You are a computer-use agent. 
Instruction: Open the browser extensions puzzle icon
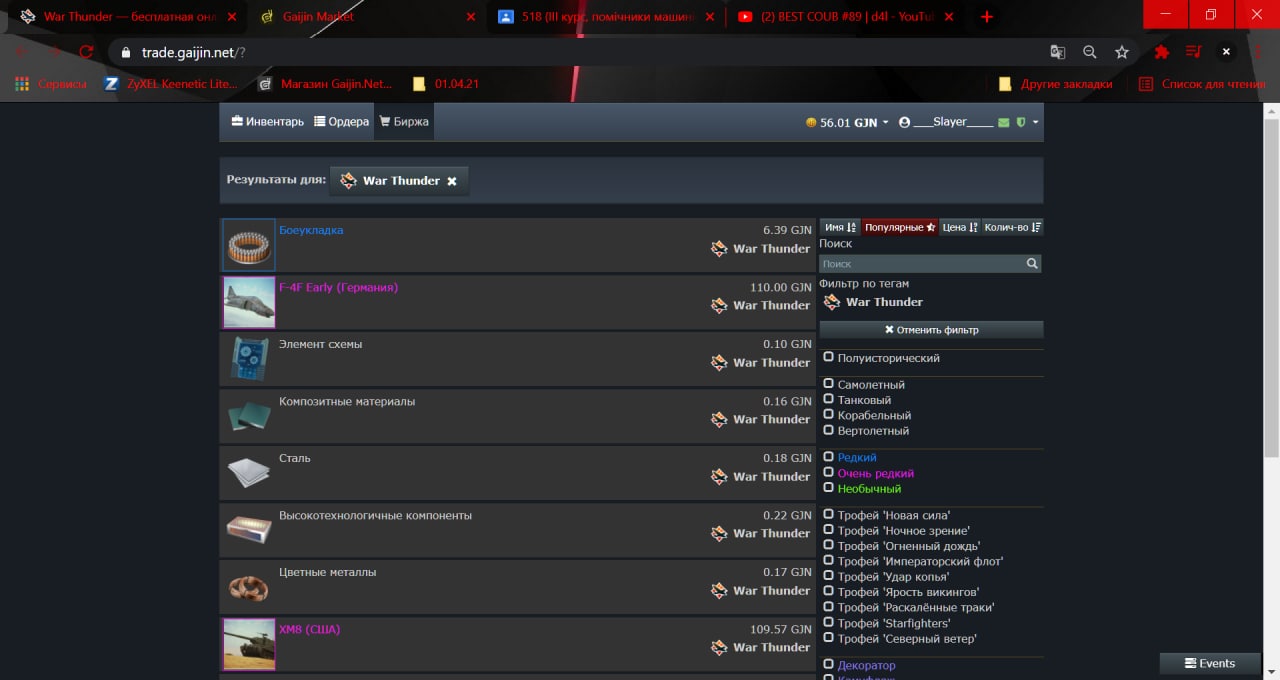coord(1162,52)
